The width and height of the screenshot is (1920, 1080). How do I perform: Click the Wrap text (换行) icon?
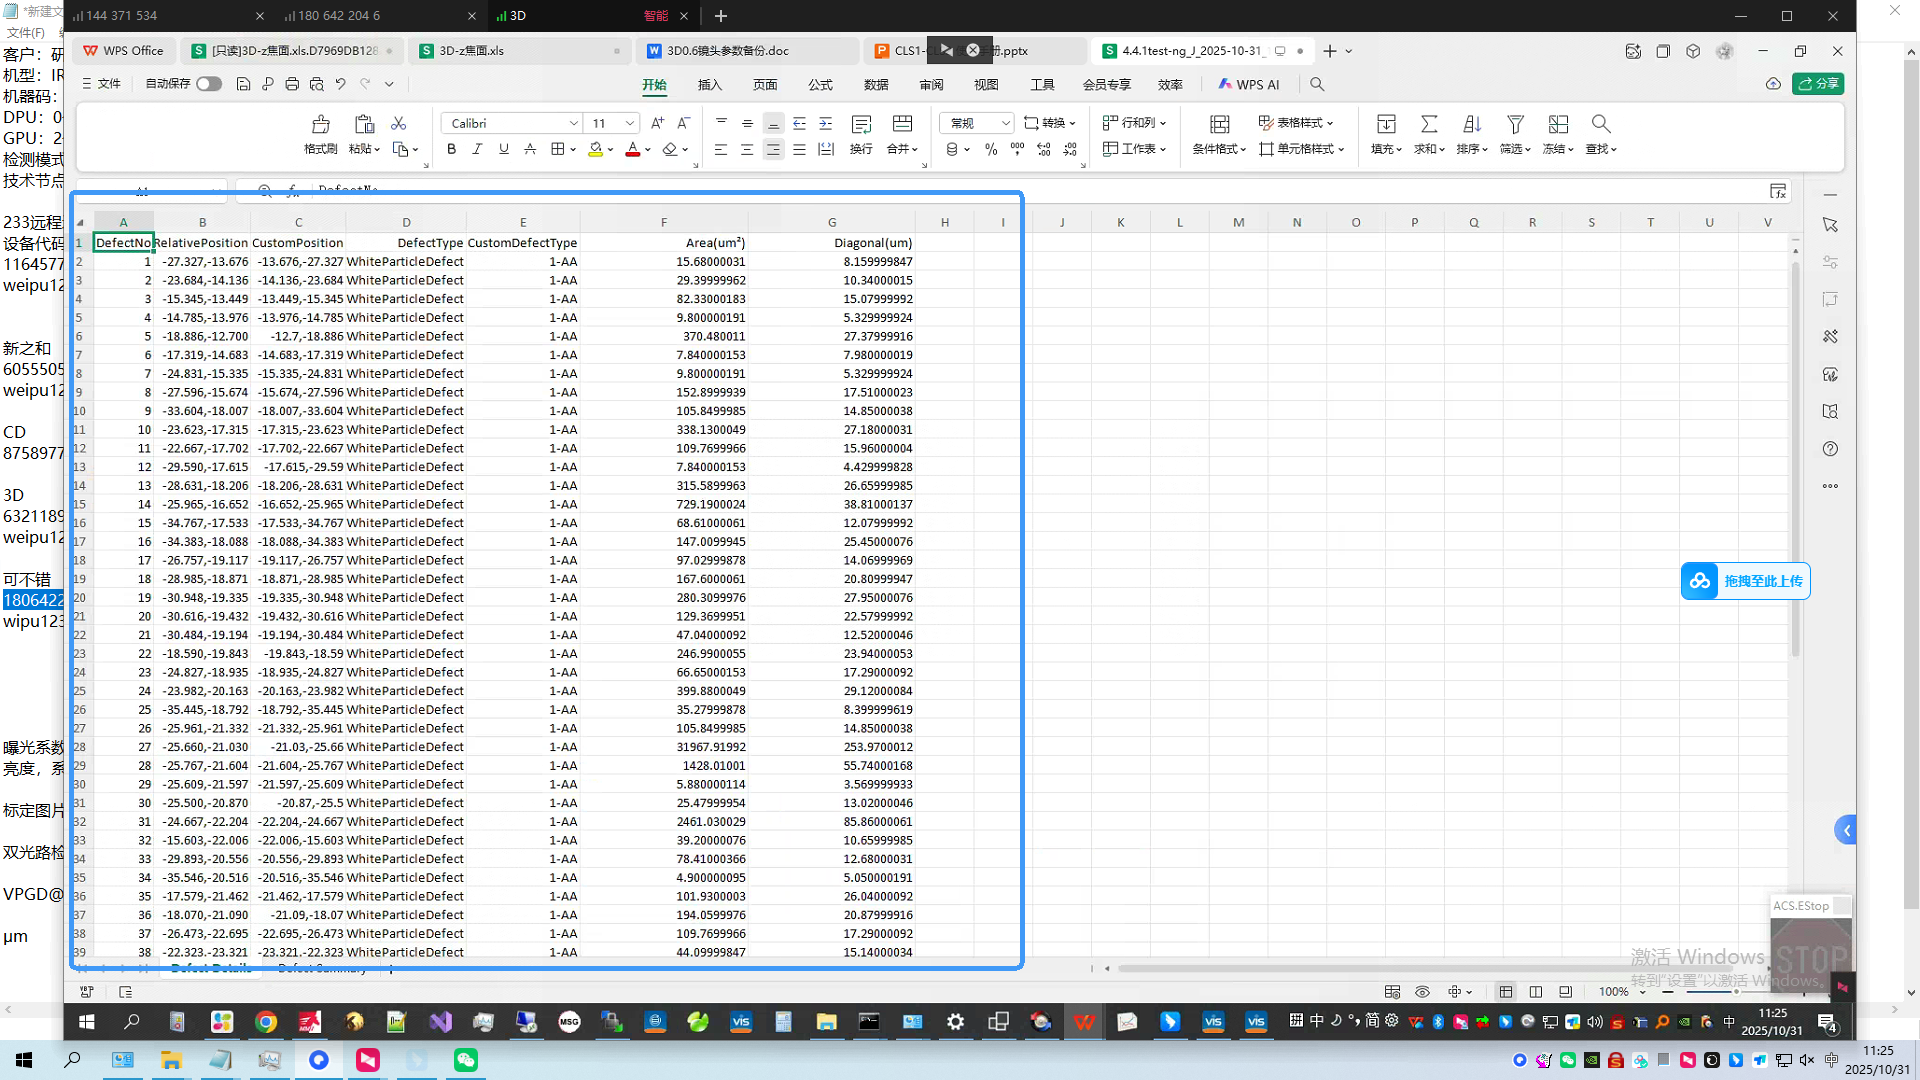[861, 125]
